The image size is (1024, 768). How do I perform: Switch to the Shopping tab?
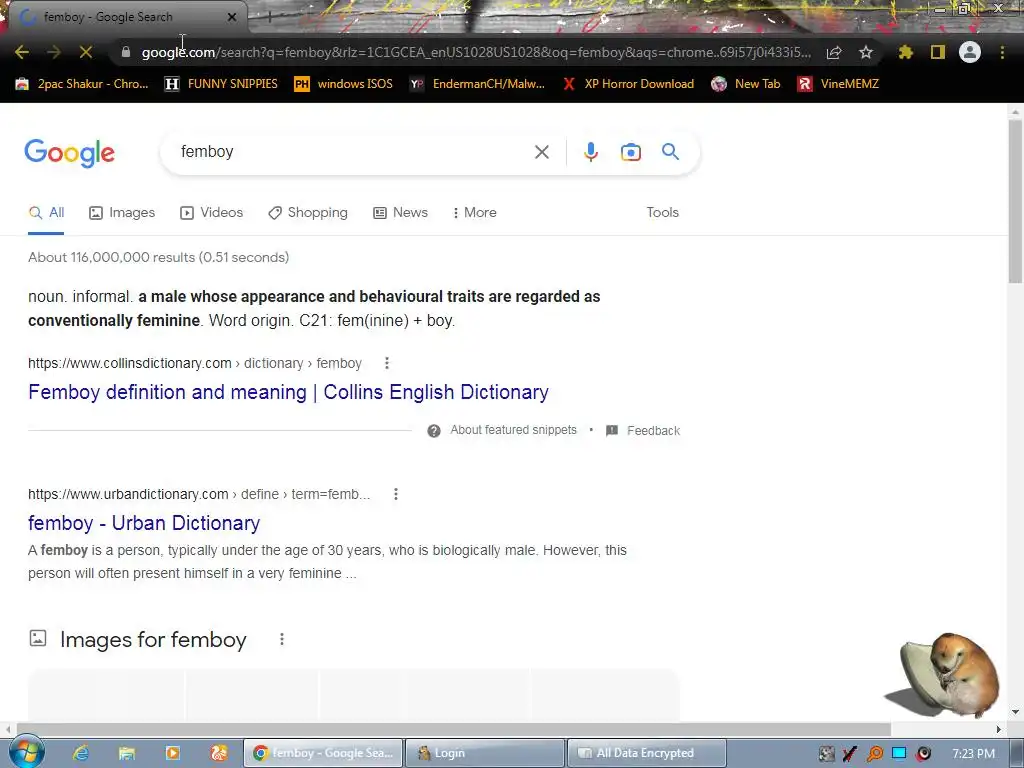(308, 213)
